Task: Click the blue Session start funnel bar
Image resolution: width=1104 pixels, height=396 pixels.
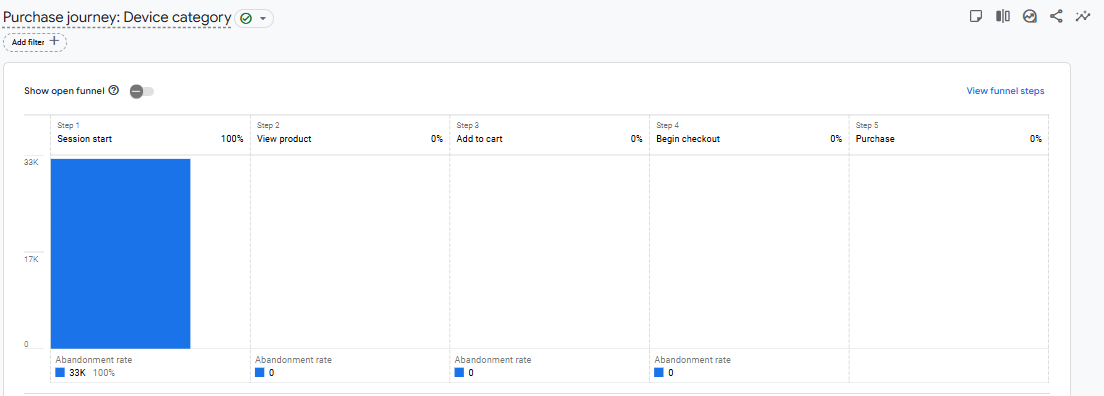Action: 120,254
